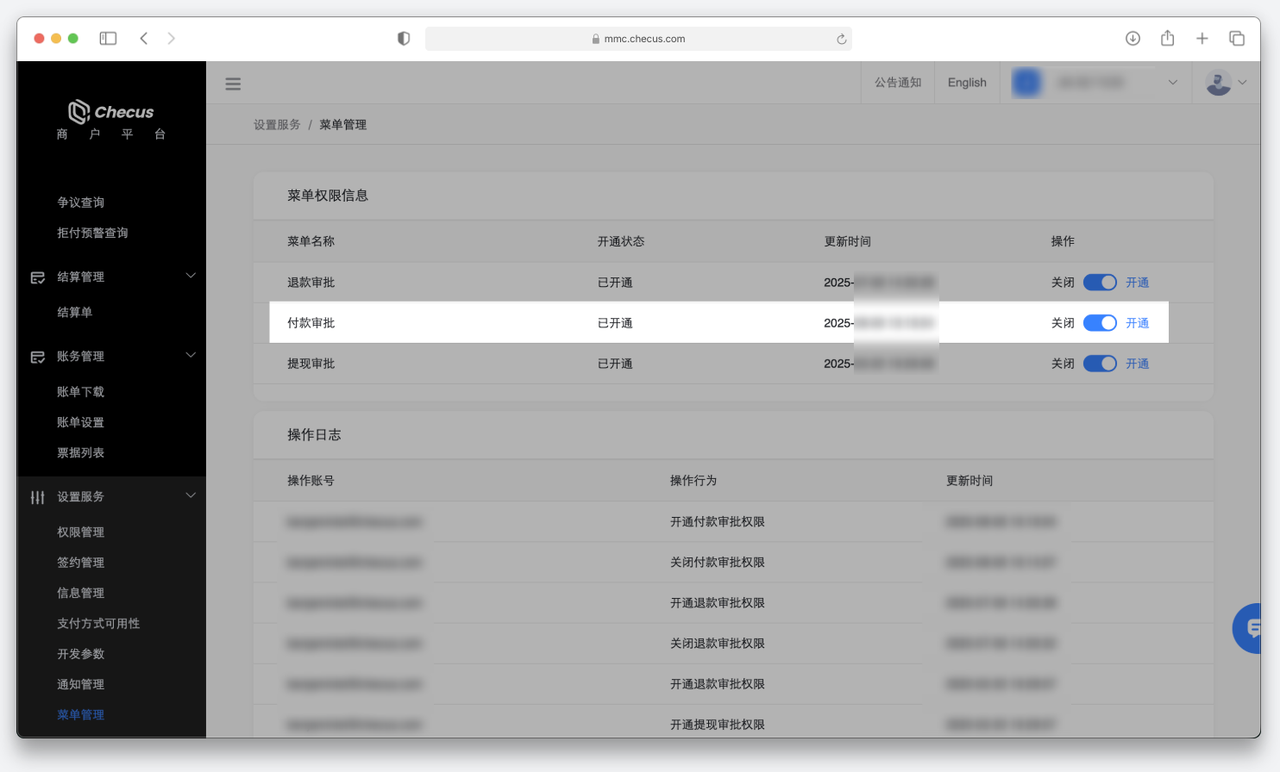The height and width of the screenshot is (772, 1280).
Task: Open the 权限管理 menu item
Action: (x=81, y=532)
